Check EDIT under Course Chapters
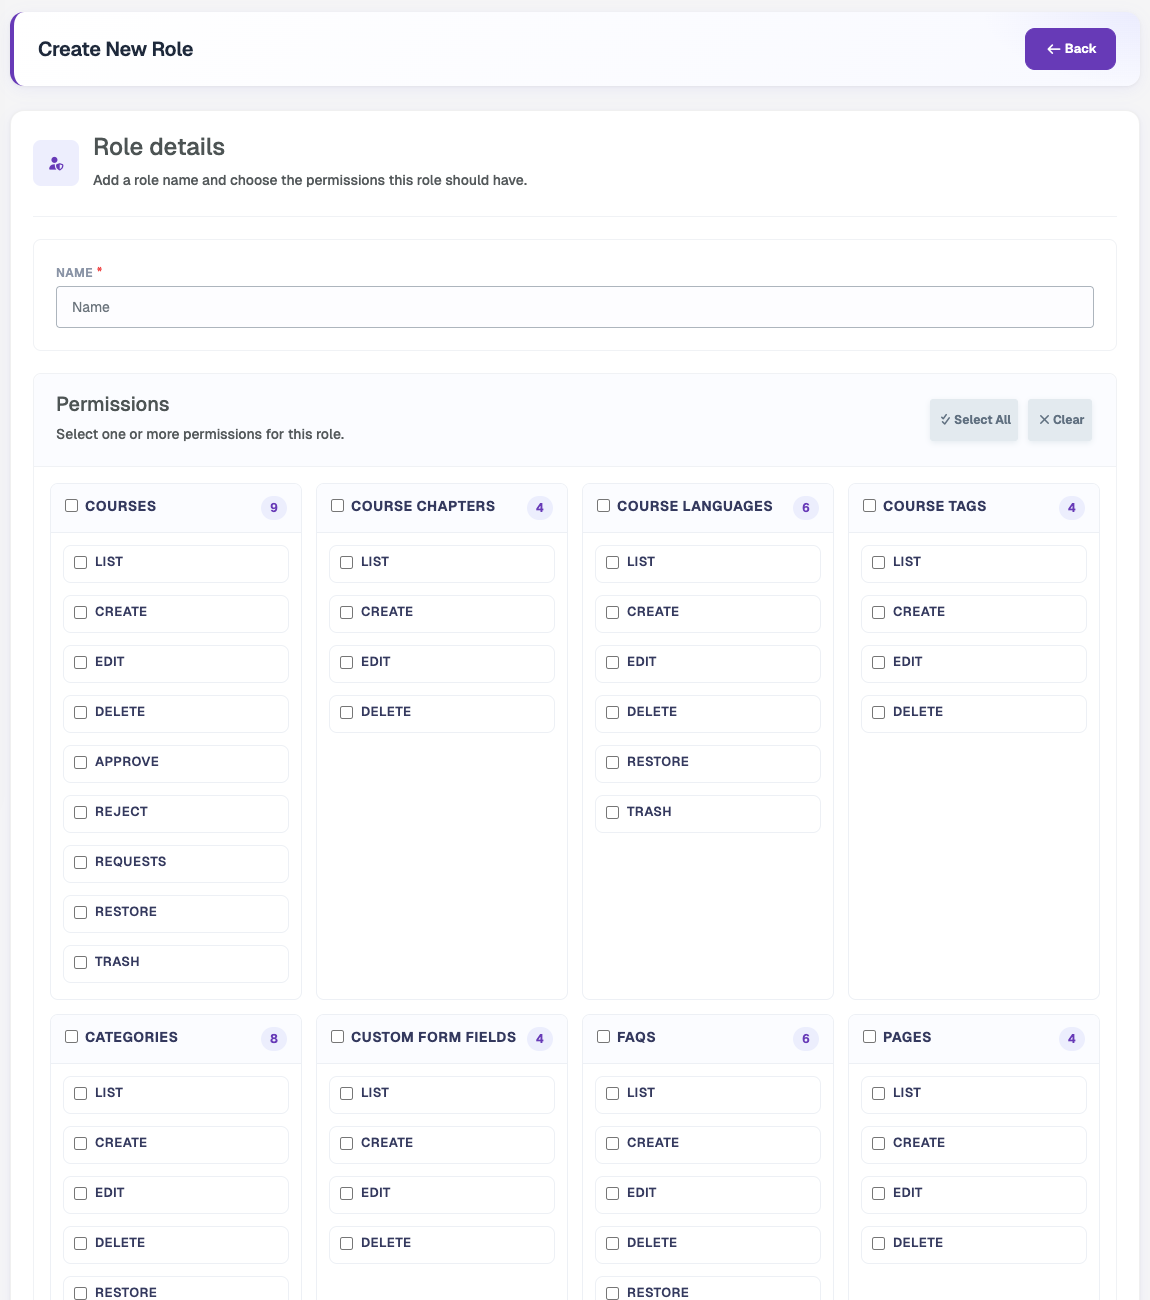 click(347, 663)
